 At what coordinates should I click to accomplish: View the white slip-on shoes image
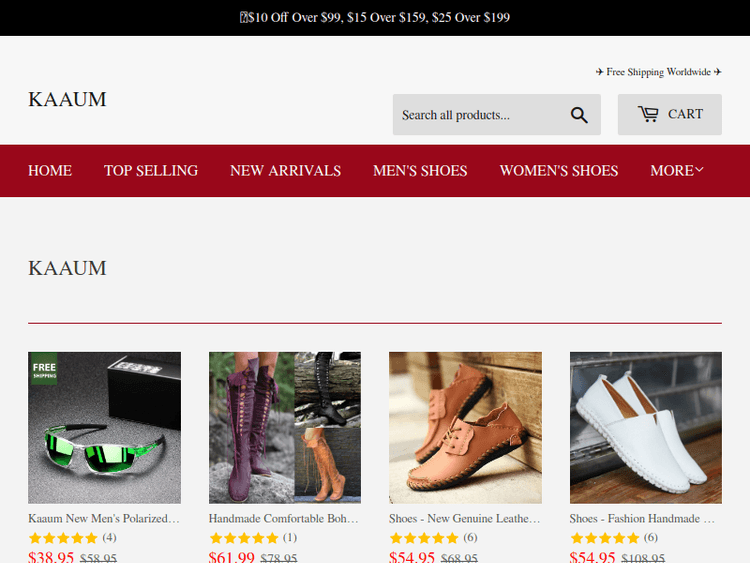click(646, 428)
